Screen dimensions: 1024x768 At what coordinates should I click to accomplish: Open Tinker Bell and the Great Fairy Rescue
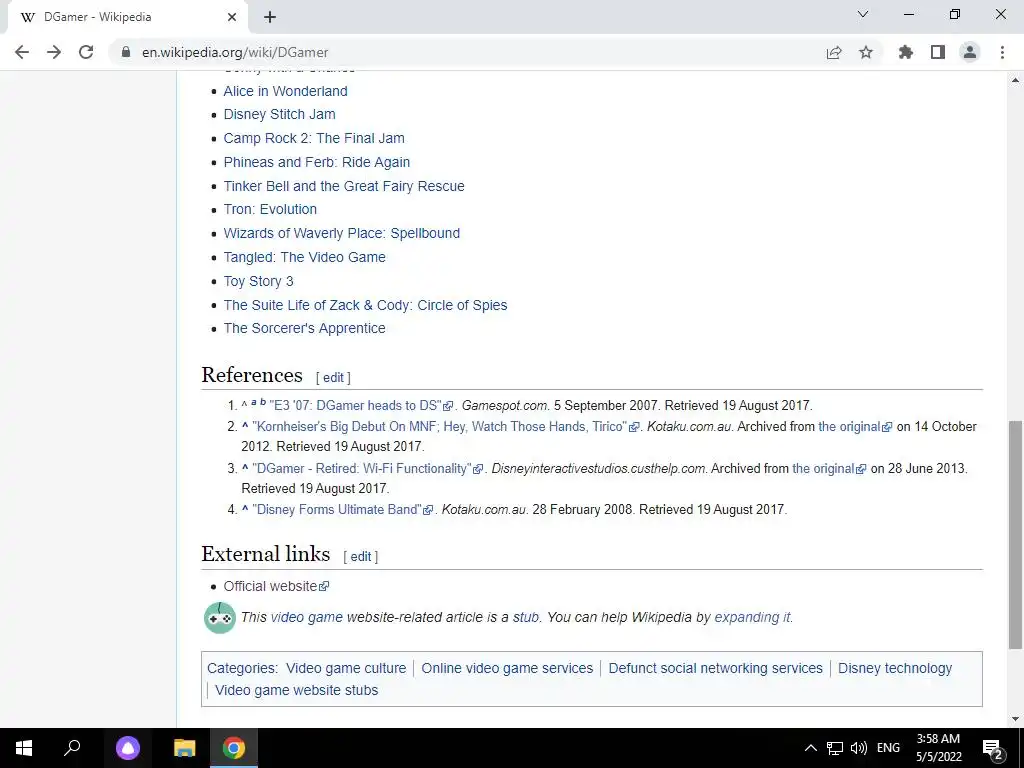[344, 186]
